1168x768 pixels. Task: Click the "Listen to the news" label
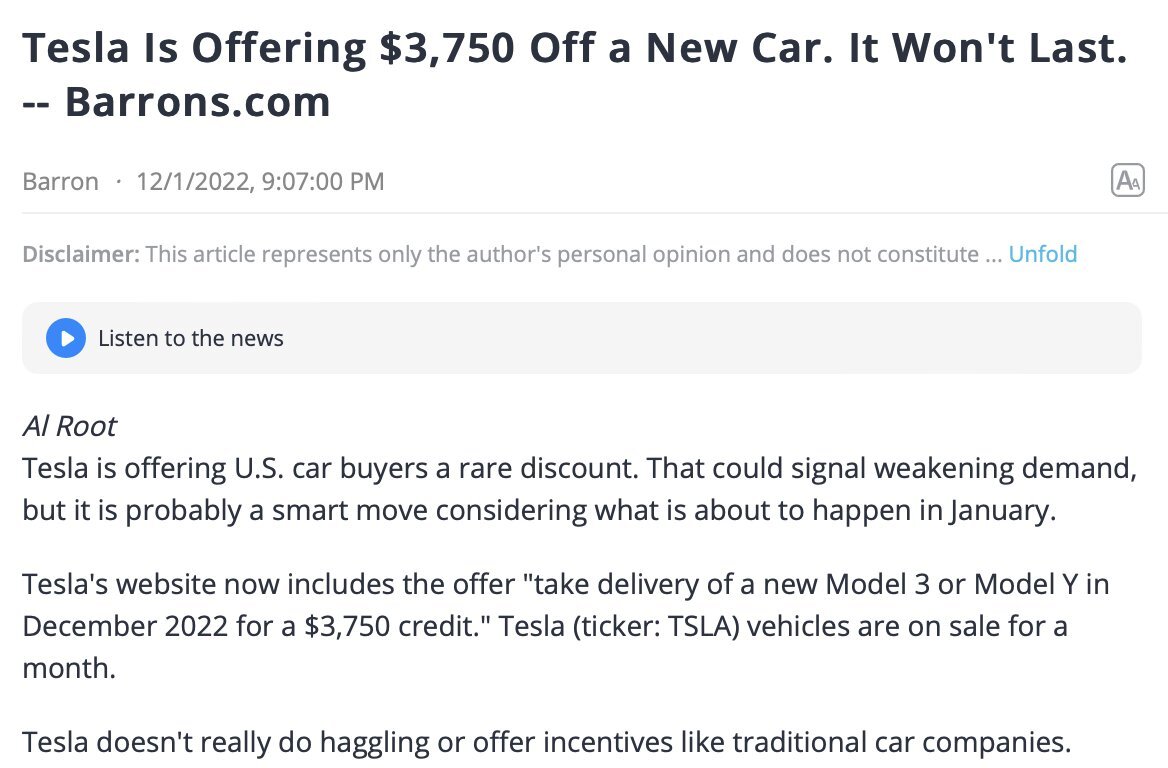click(x=190, y=338)
